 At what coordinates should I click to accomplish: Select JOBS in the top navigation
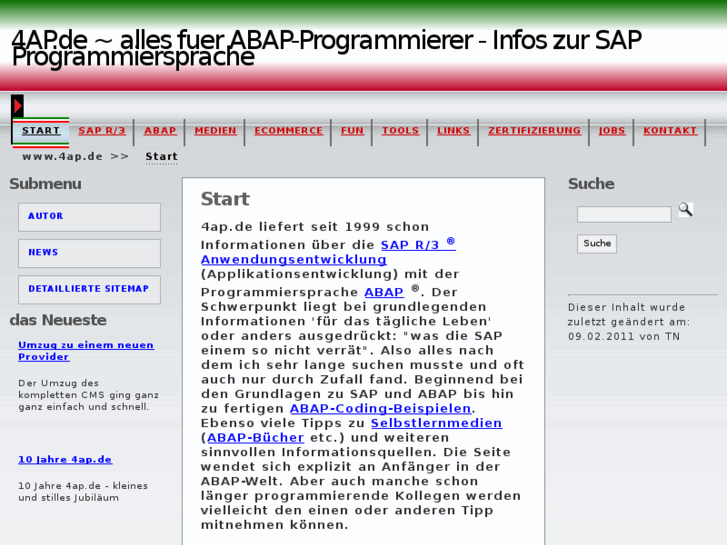pos(612,131)
